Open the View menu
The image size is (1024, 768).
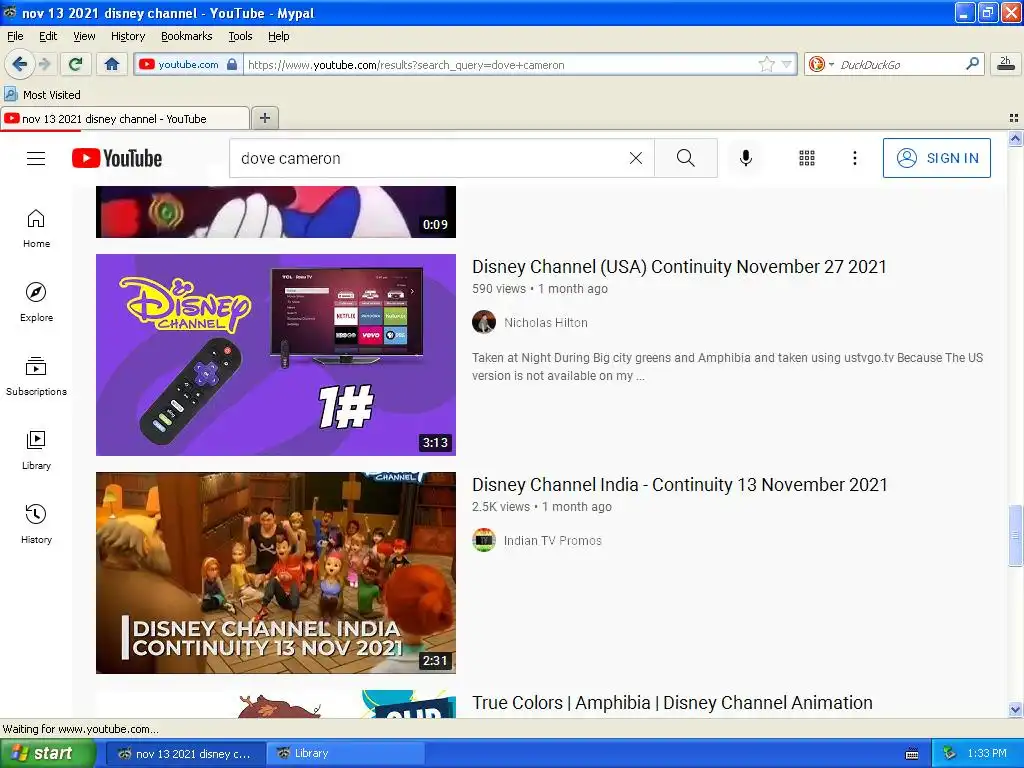tap(84, 36)
